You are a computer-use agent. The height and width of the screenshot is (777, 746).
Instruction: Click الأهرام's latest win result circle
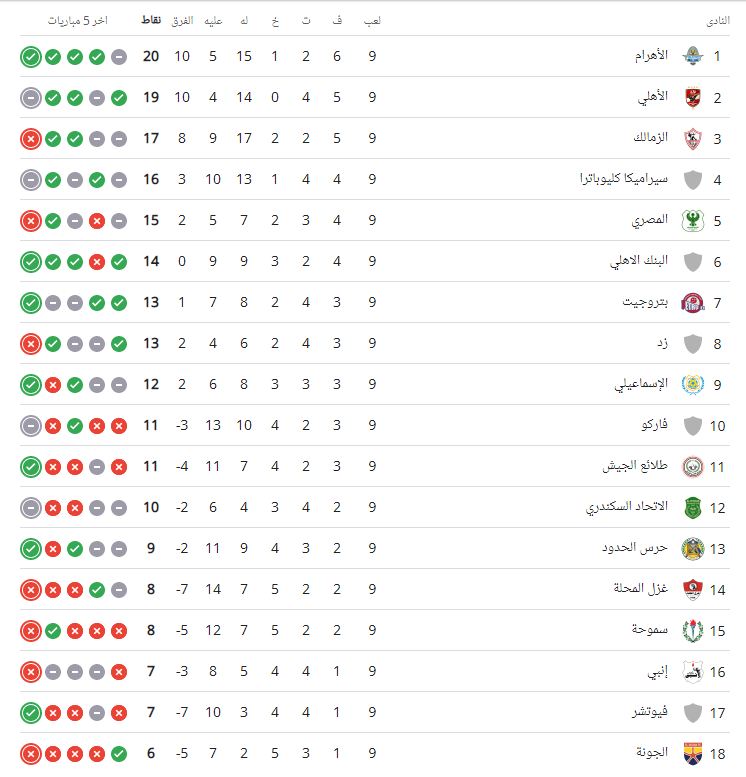tap(31, 56)
